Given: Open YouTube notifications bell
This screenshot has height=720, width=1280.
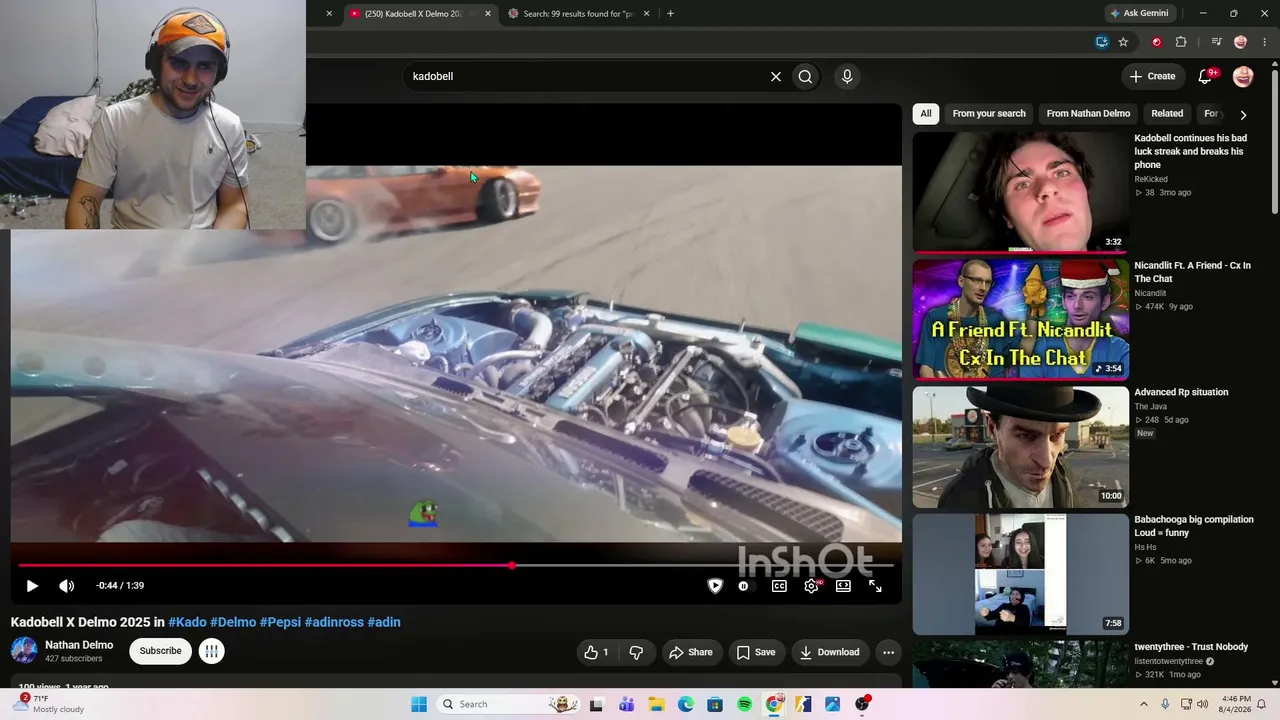Looking at the screenshot, I should 1206,76.
